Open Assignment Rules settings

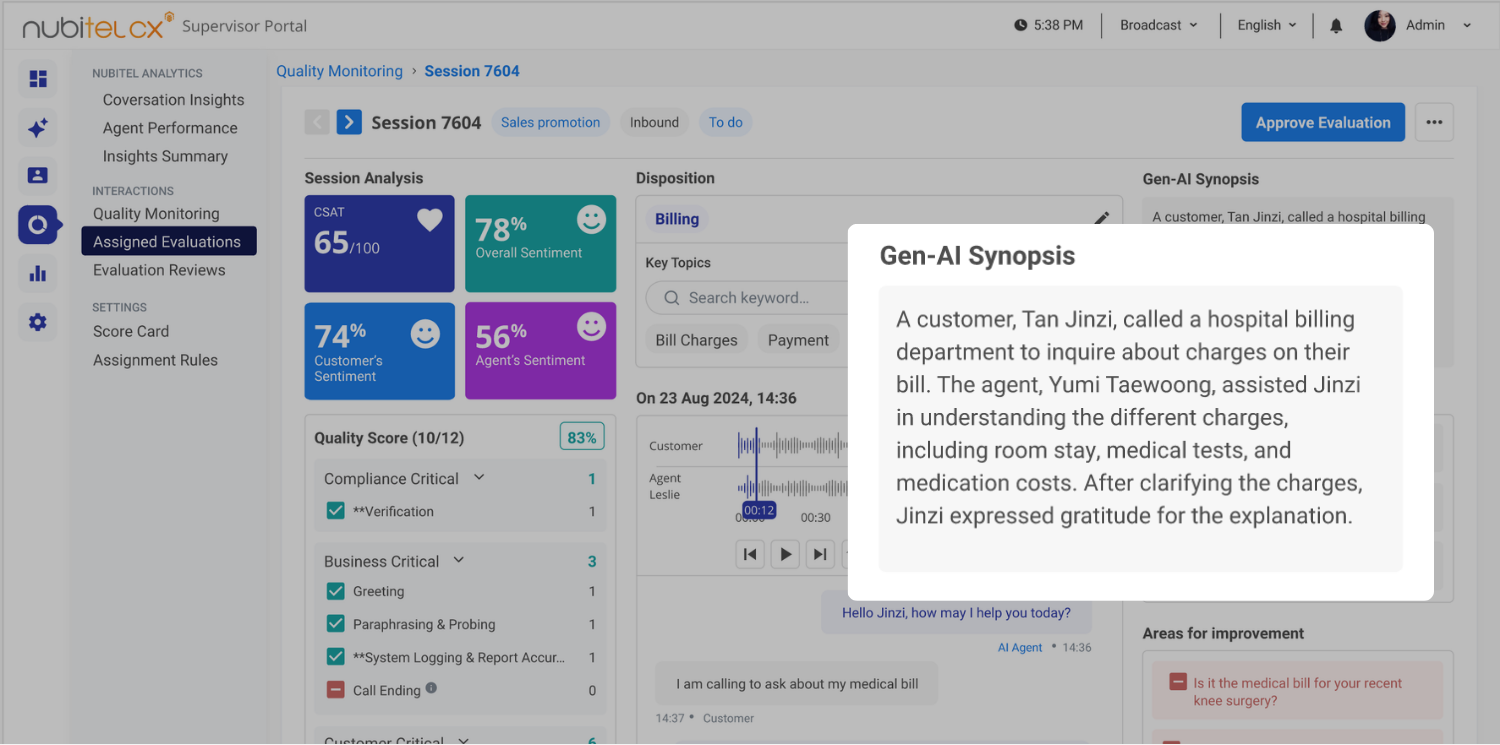[x=155, y=360]
